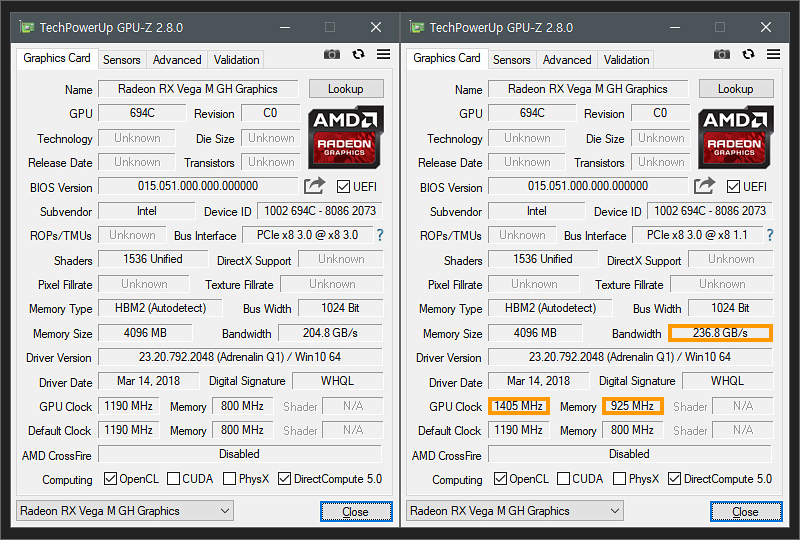The width and height of the screenshot is (800, 540).
Task: Click the 1024 Bit Bus Width field in left window
Action: click(x=340, y=308)
